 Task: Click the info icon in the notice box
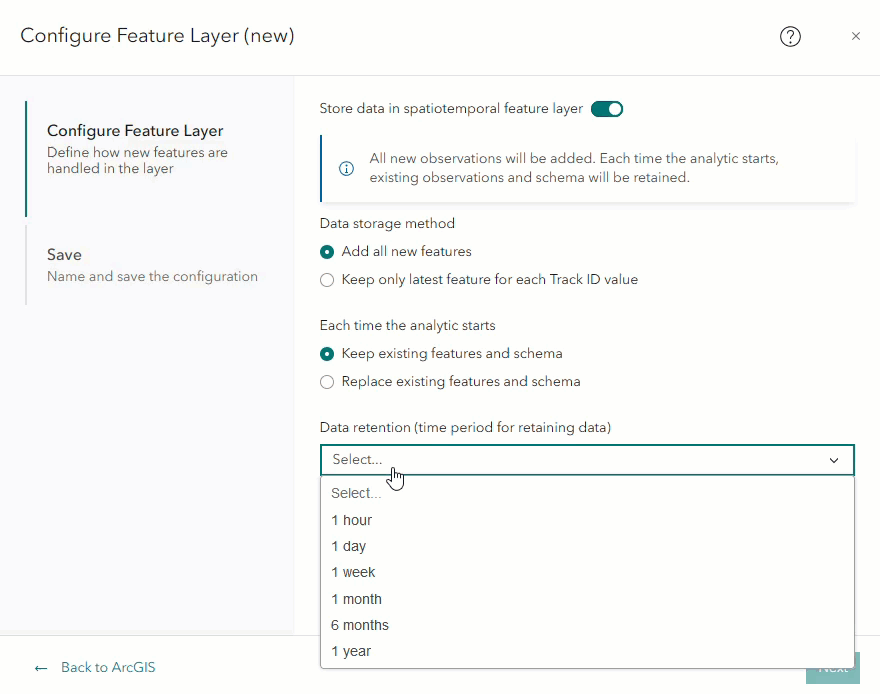pyautogui.click(x=346, y=168)
